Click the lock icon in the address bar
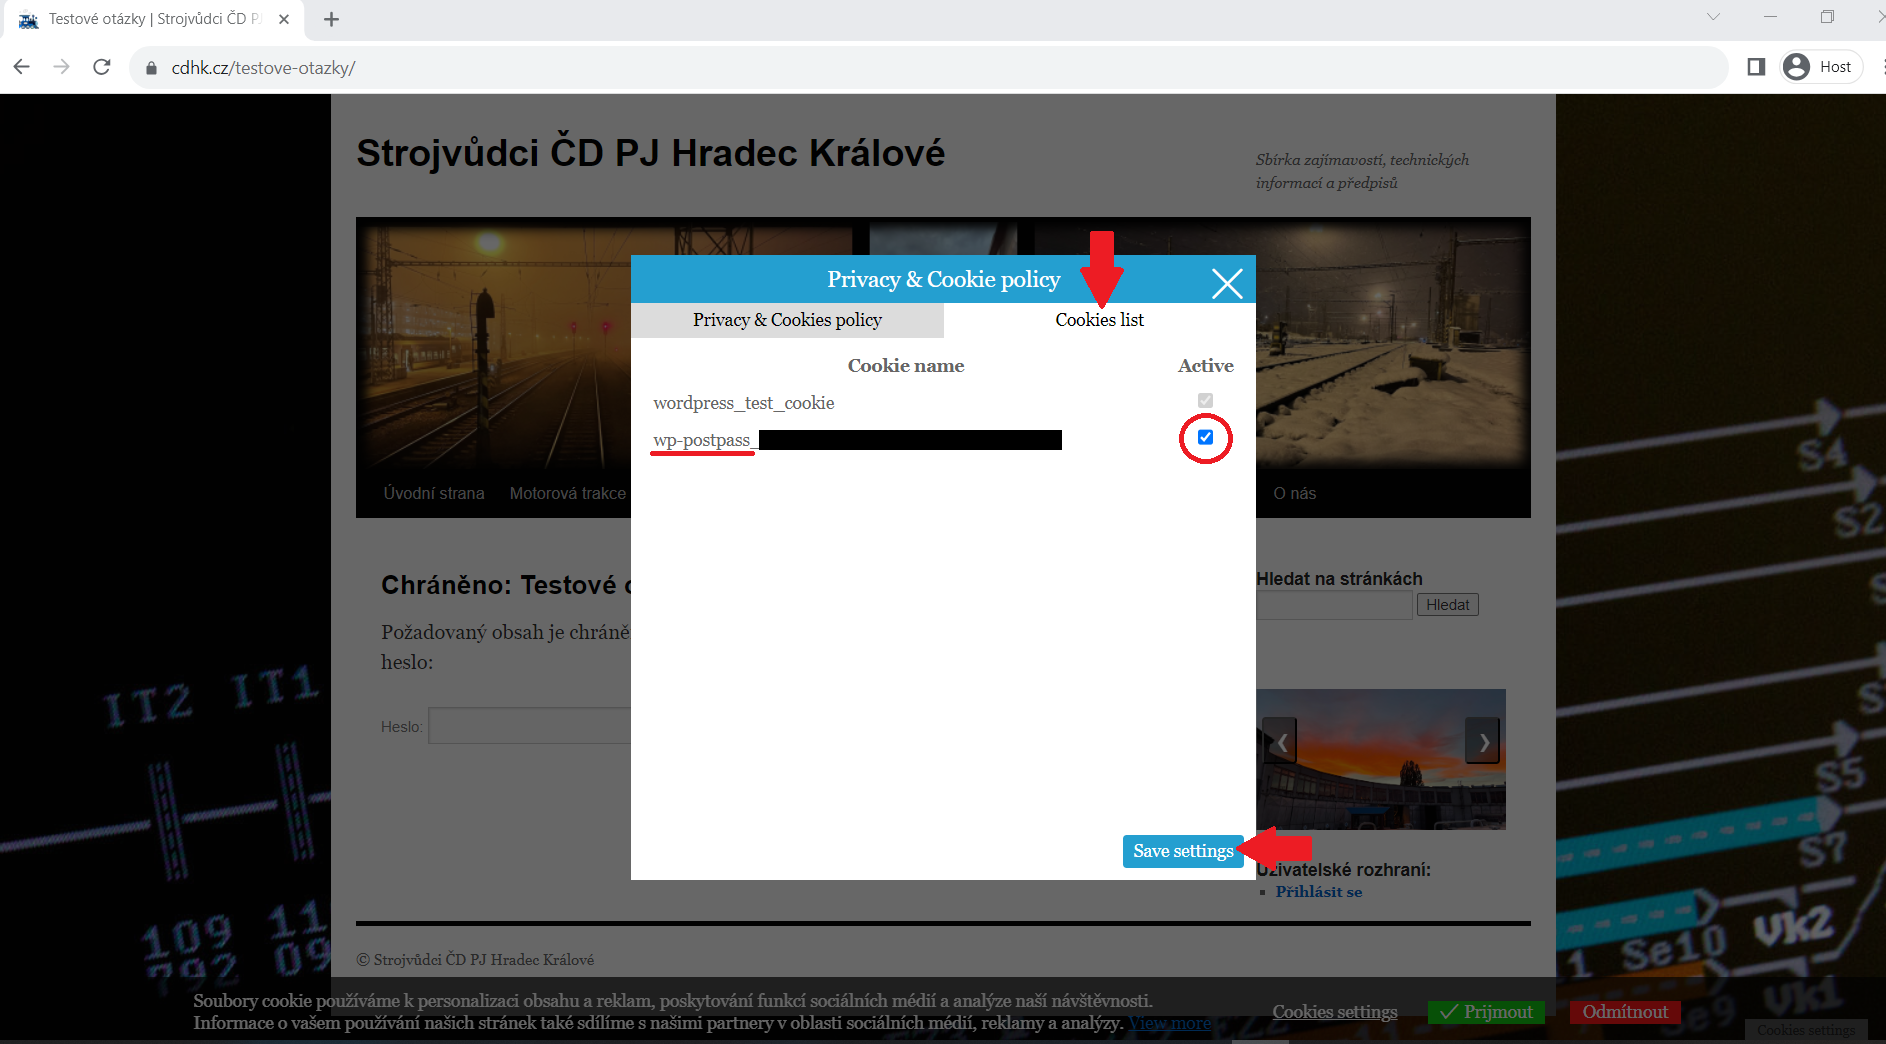This screenshot has height=1044, width=1886. coord(152,68)
